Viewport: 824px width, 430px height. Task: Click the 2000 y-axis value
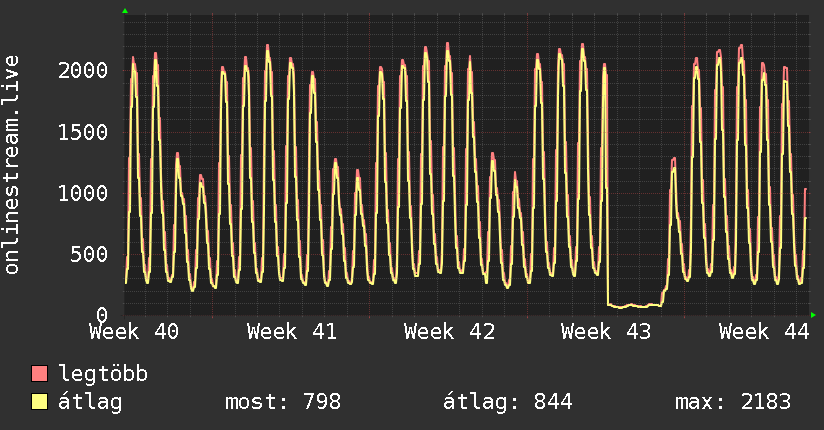coord(83,70)
